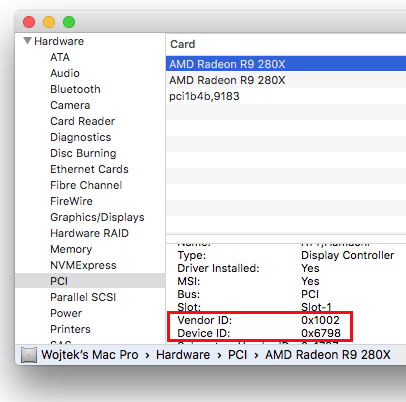Viewport: 406px width, 402px height.
Task: Click AMD Radeon R9 280X in path bar
Action: tap(328, 355)
